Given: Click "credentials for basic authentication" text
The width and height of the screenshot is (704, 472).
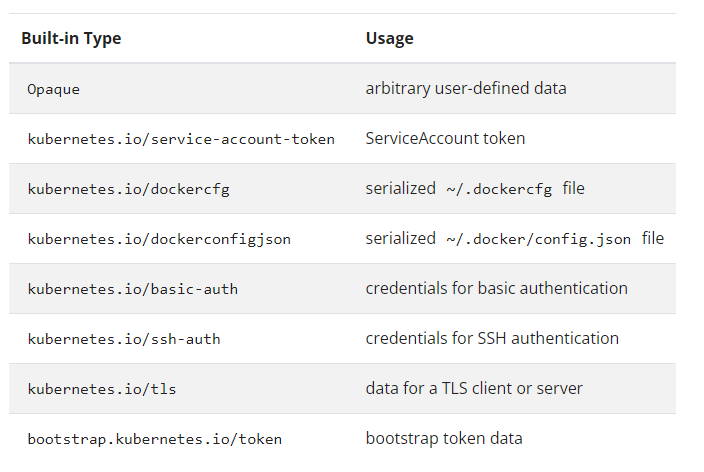Looking at the screenshot, I should pos(496,288).
